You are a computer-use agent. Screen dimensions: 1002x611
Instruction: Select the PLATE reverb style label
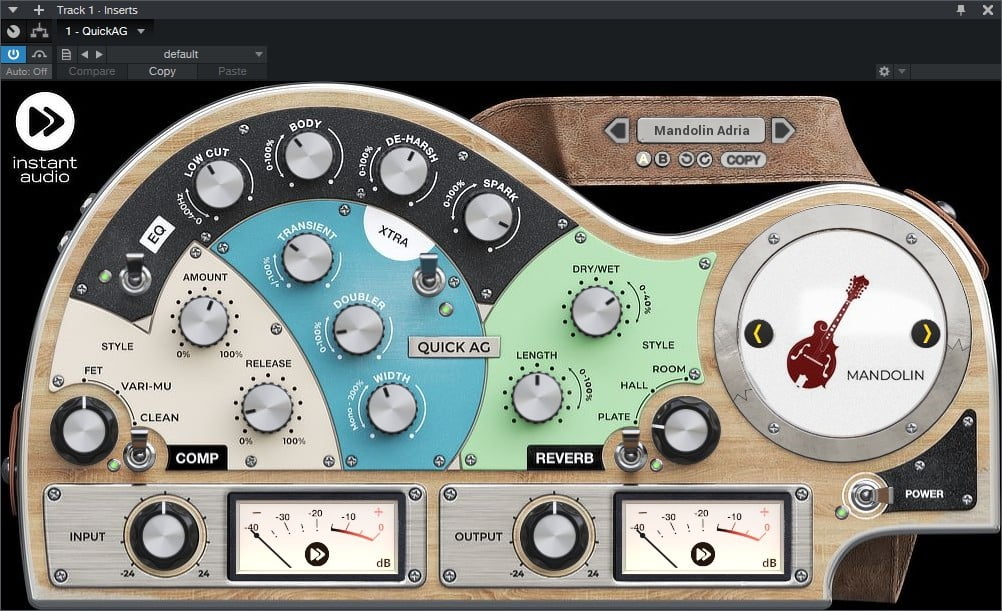[x=614, y=417]
